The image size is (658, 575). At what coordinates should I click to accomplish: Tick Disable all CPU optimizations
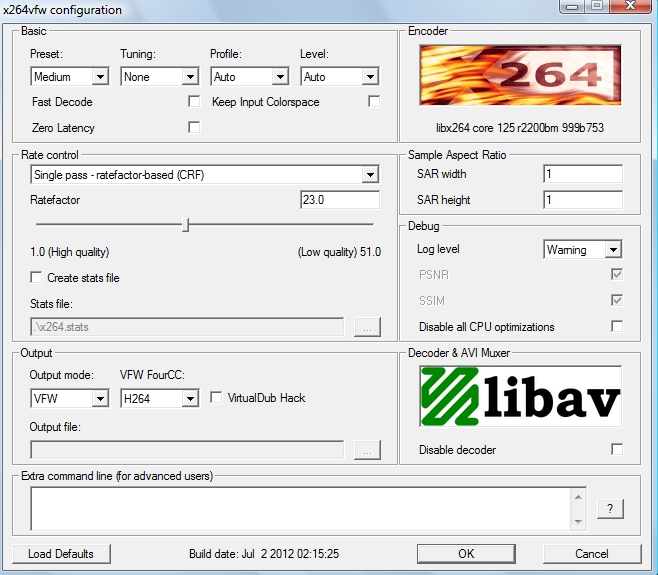tap(617, 326)
